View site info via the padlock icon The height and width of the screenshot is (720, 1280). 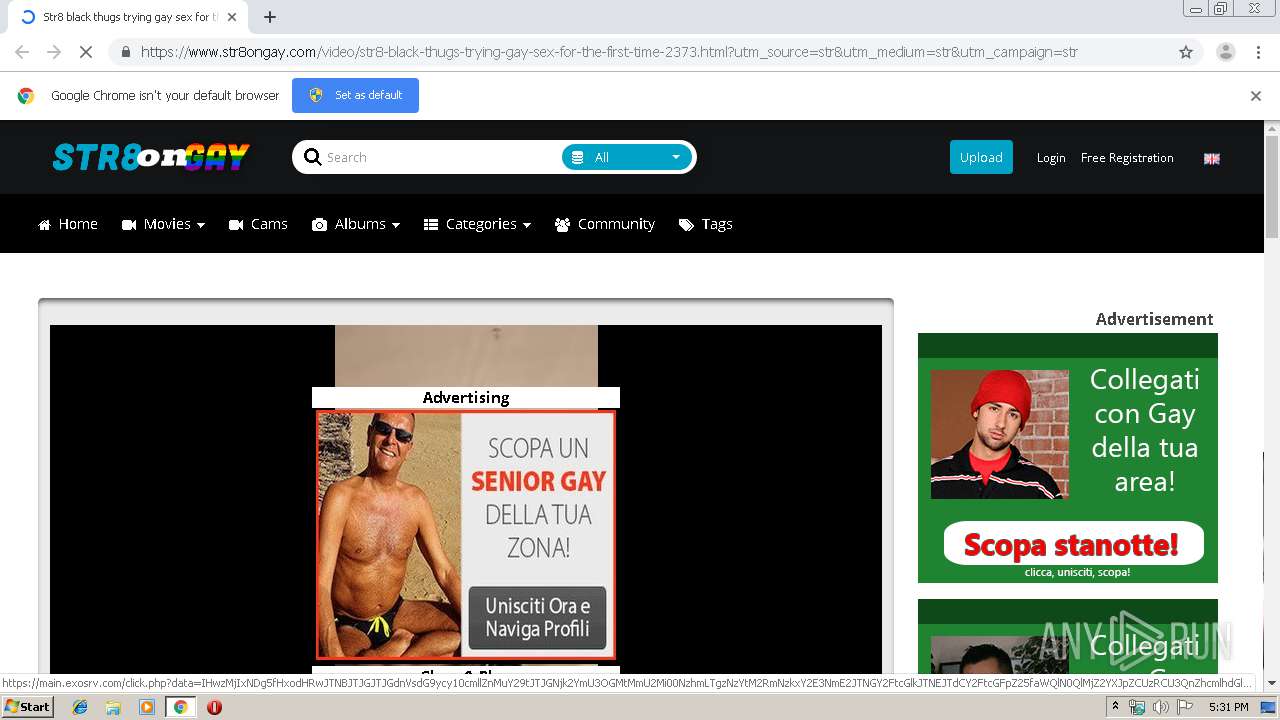click(x=125, y=52)
